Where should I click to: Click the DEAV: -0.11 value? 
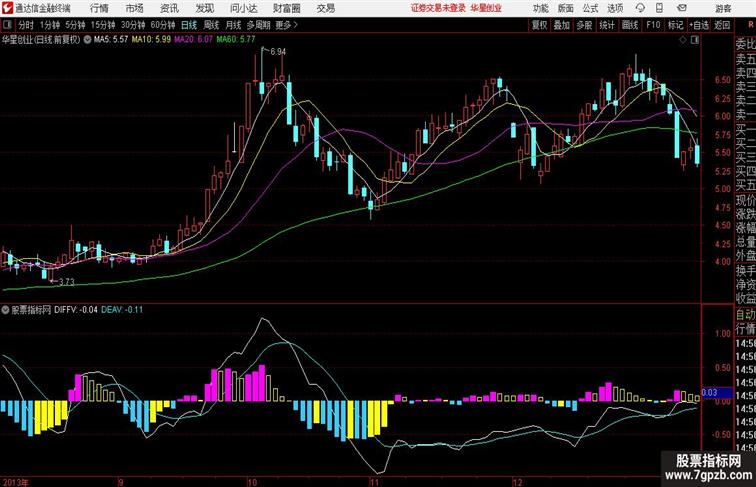pos(122,310)
